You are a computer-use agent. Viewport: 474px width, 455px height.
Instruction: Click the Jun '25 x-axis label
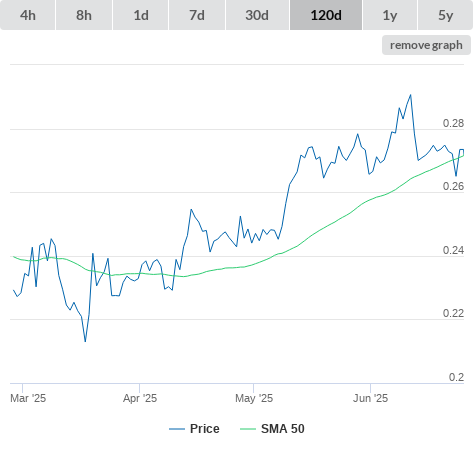tap(370, 398)
